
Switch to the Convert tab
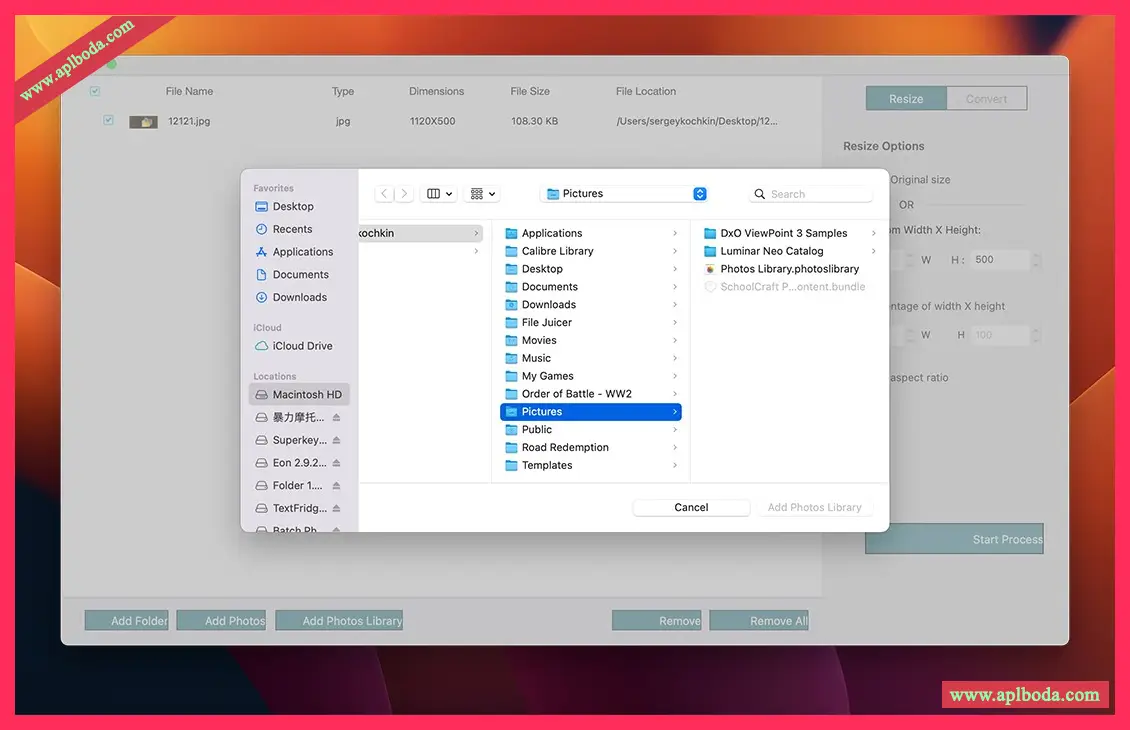coord(986,99)
